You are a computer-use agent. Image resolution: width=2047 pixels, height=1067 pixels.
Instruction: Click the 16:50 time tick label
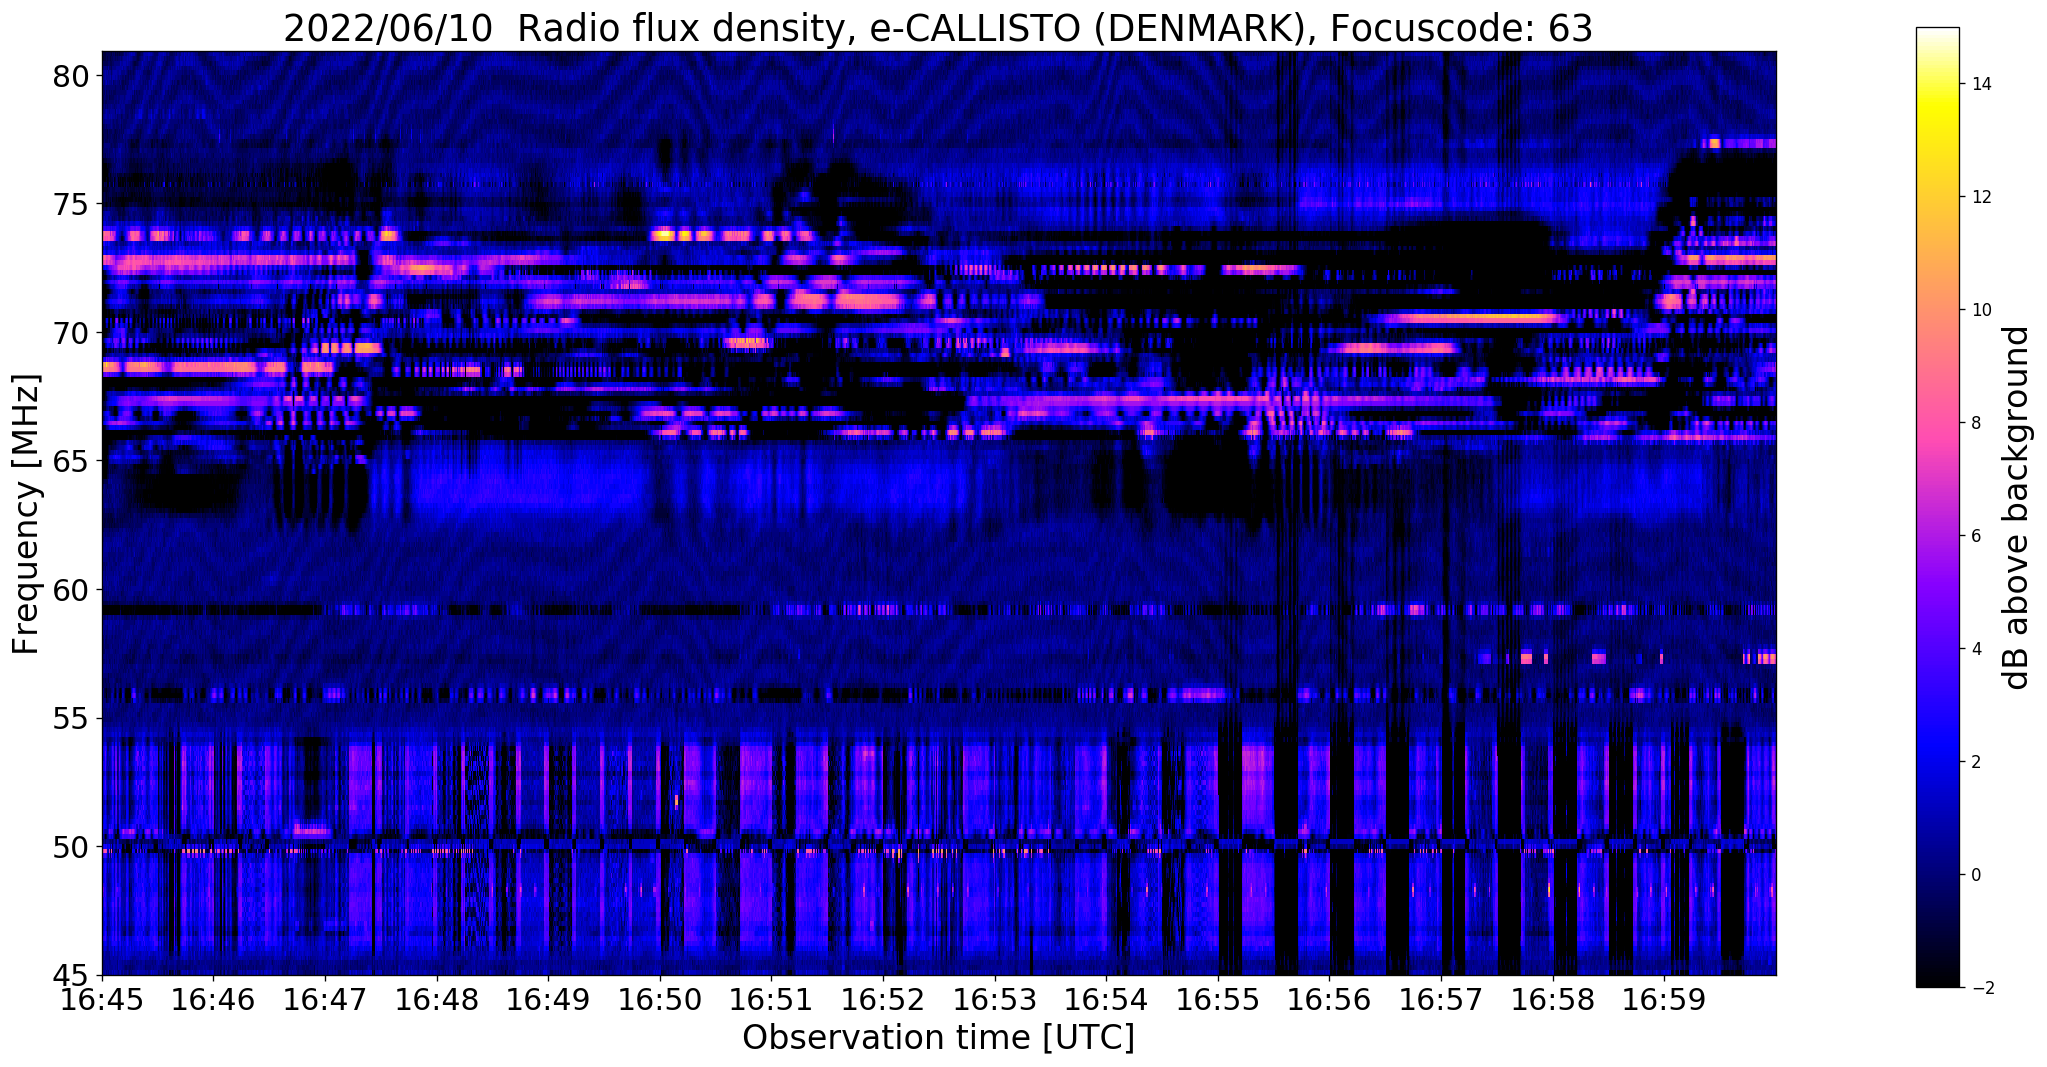[660, 1000]
